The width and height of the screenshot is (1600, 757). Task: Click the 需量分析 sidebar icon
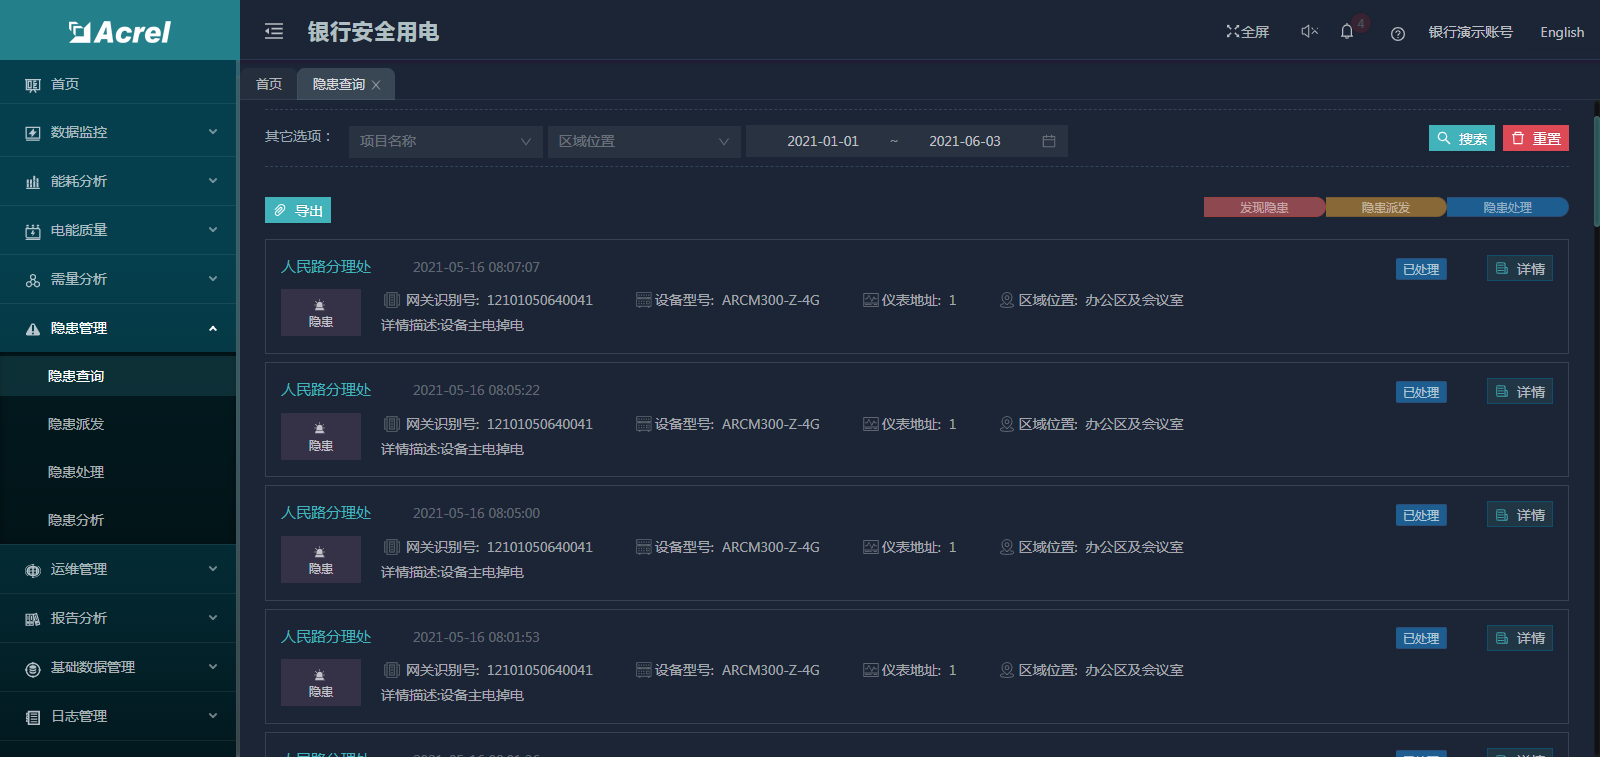(33, 280)
